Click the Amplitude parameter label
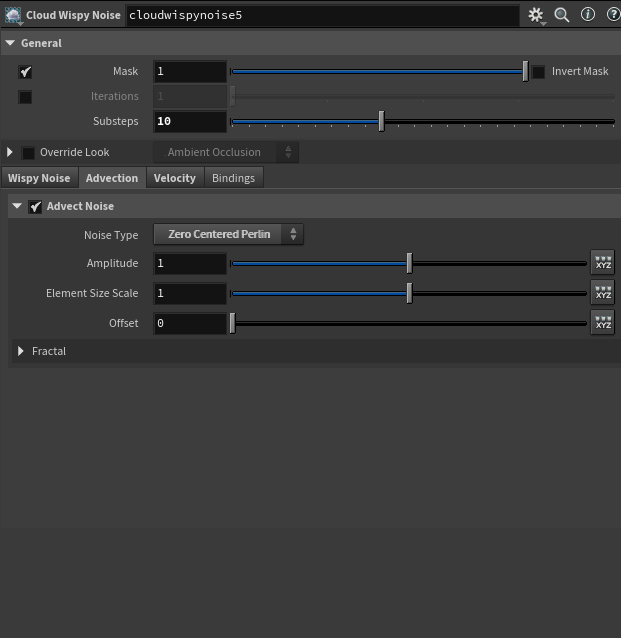 [112, 263]
